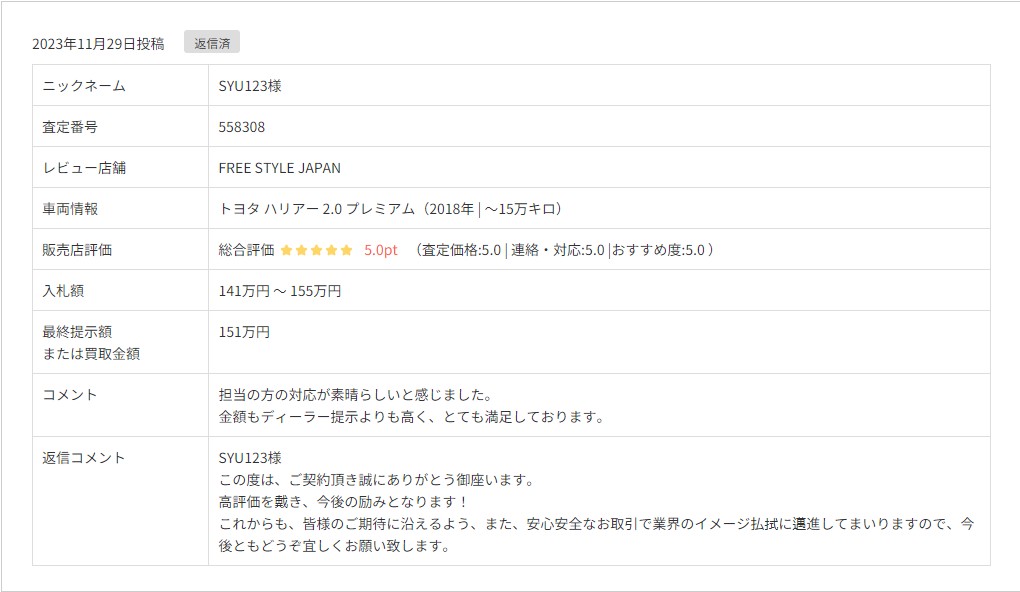Click the bid range 141万円 ～ 155万円
1020x592 pixels.
pyautogui.click(x=280, y=291)
